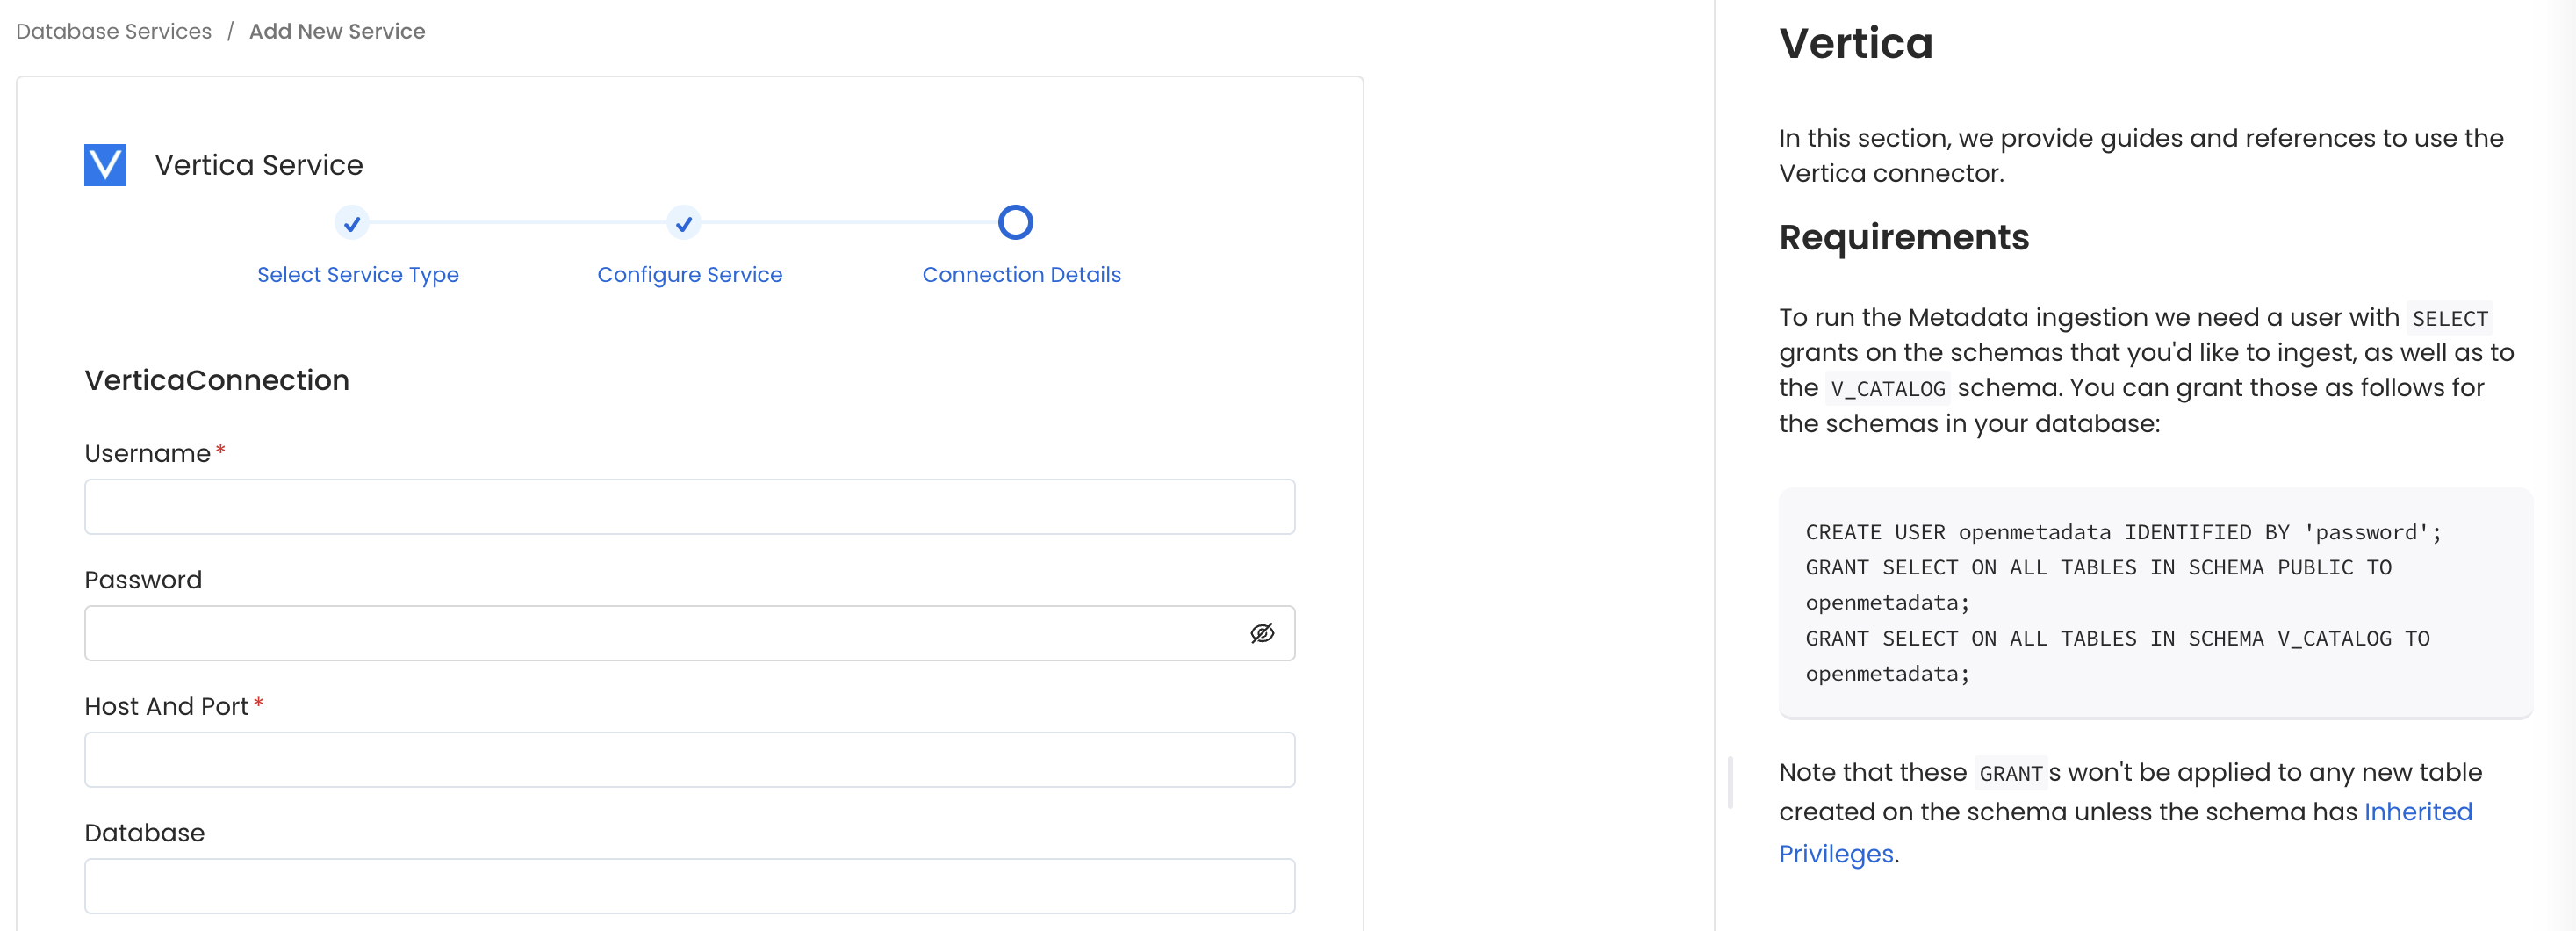Open the Database Services breadcrumb link

pos(113,31)
